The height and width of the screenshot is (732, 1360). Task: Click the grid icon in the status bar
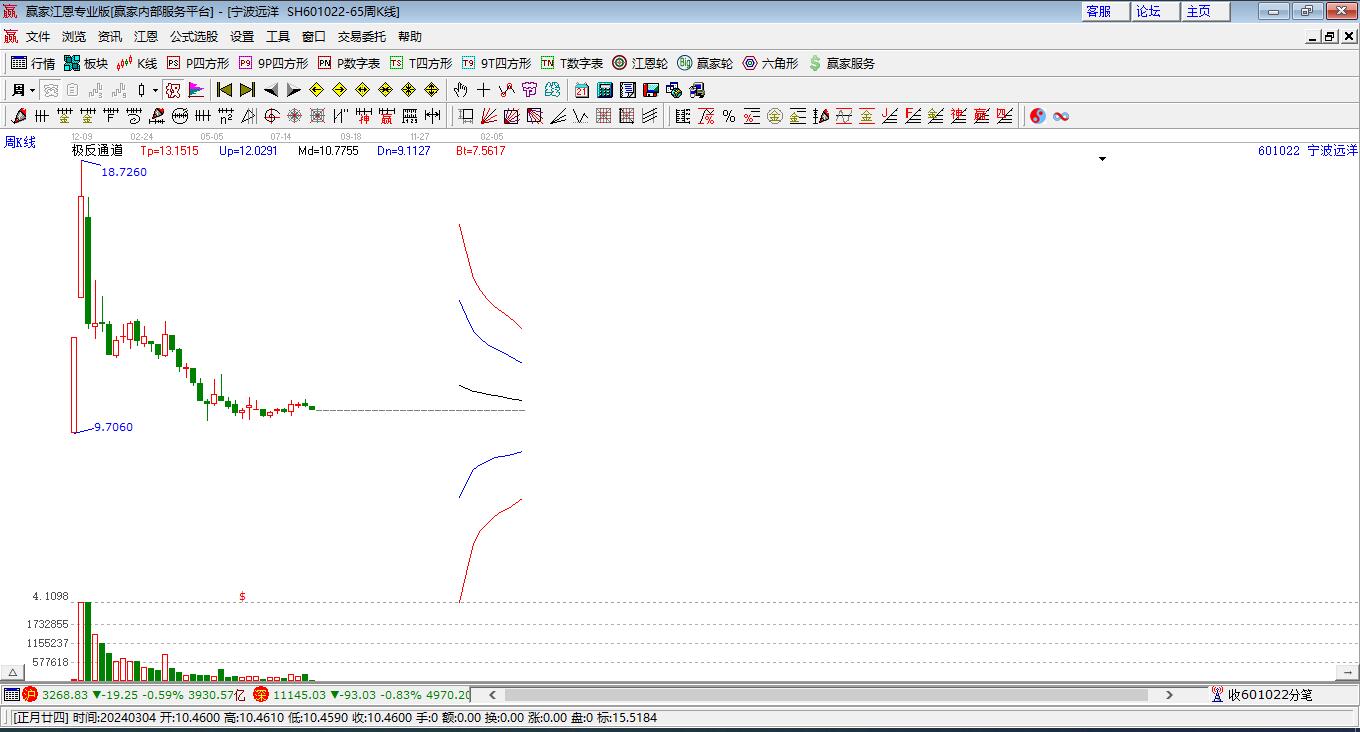pyautogui.click(x=11, y=694)
